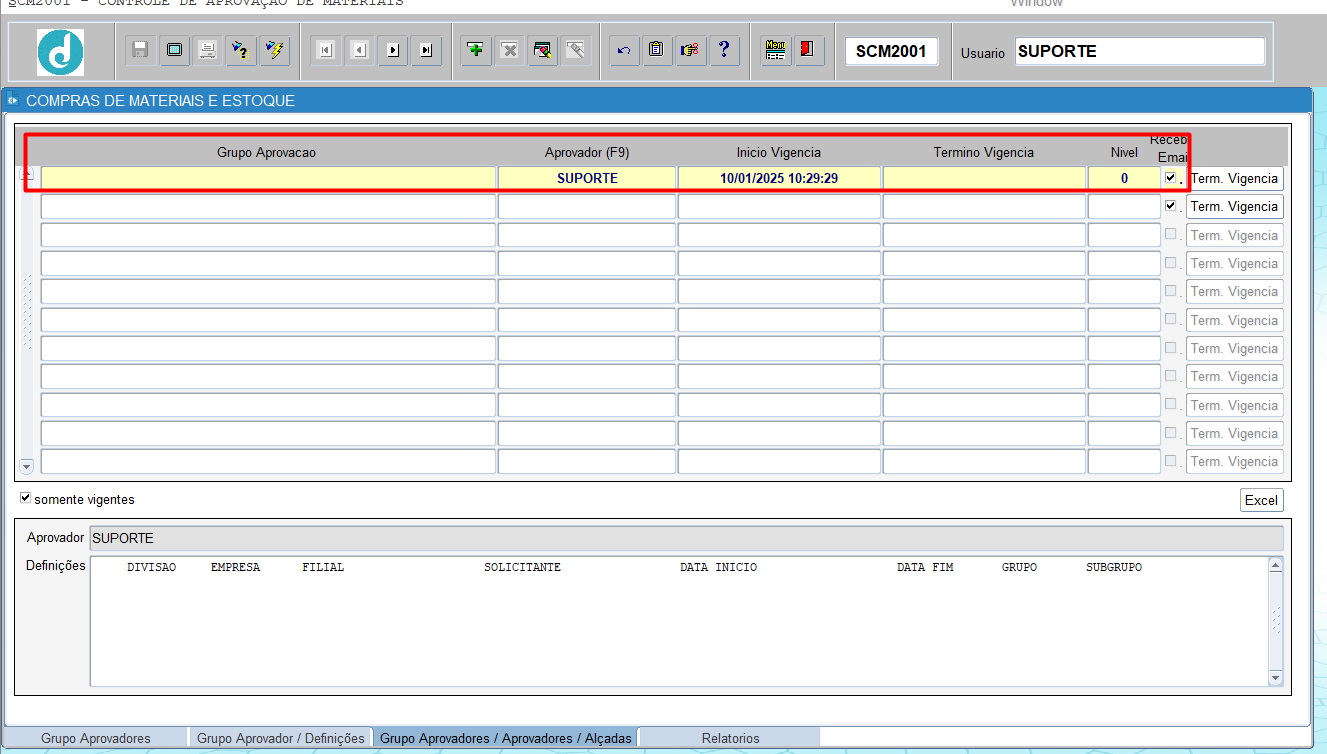Open the 'Grupo Aprovador / Definições' tab
The height and width of the screenshot is (754, 1327).
[281, 738]
